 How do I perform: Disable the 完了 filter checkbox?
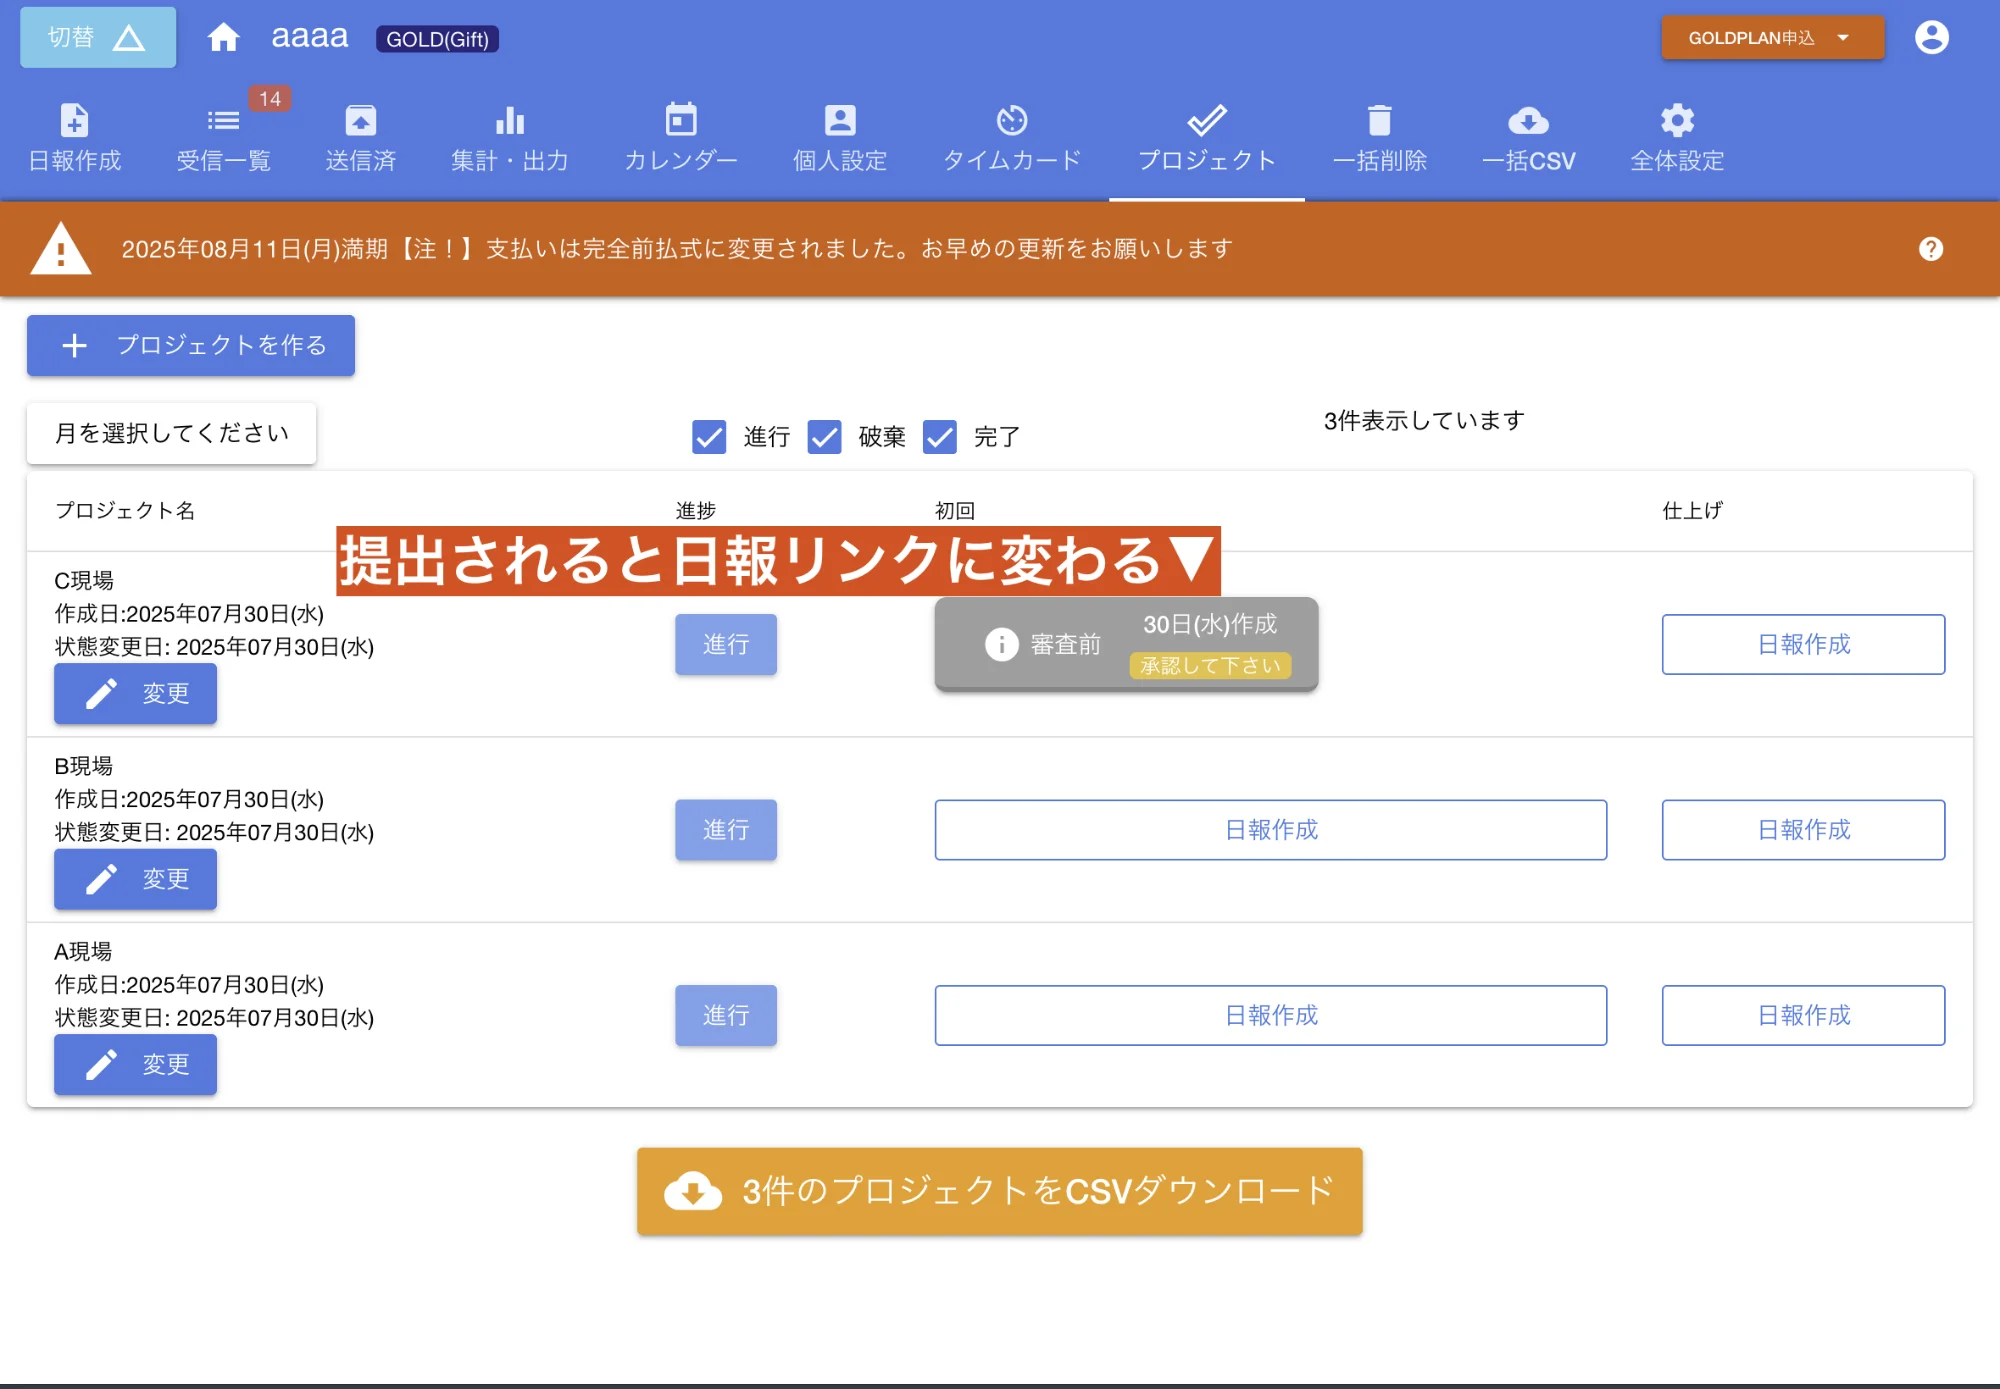coord(940,437)
